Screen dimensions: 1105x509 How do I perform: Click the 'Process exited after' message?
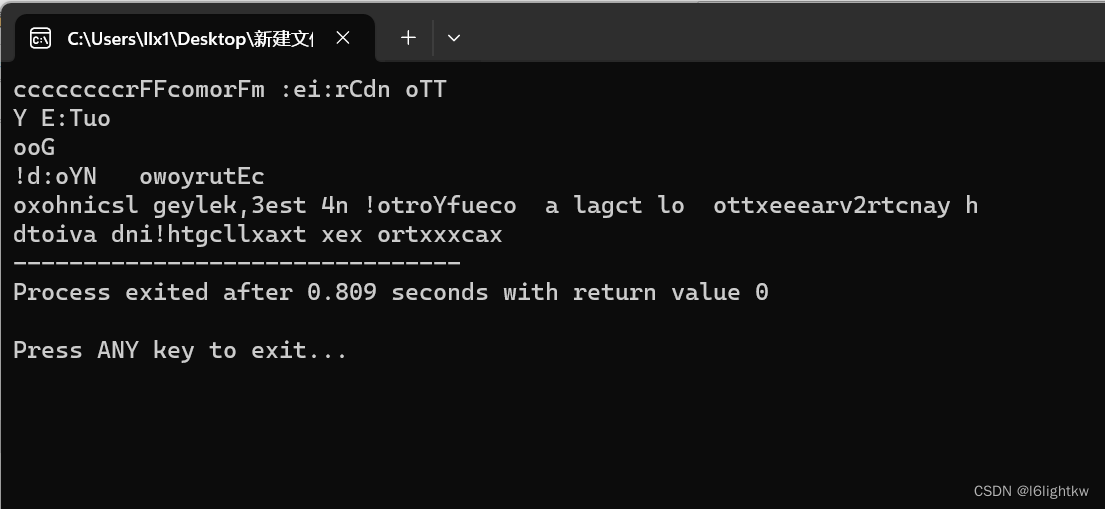tap(153, 292)
